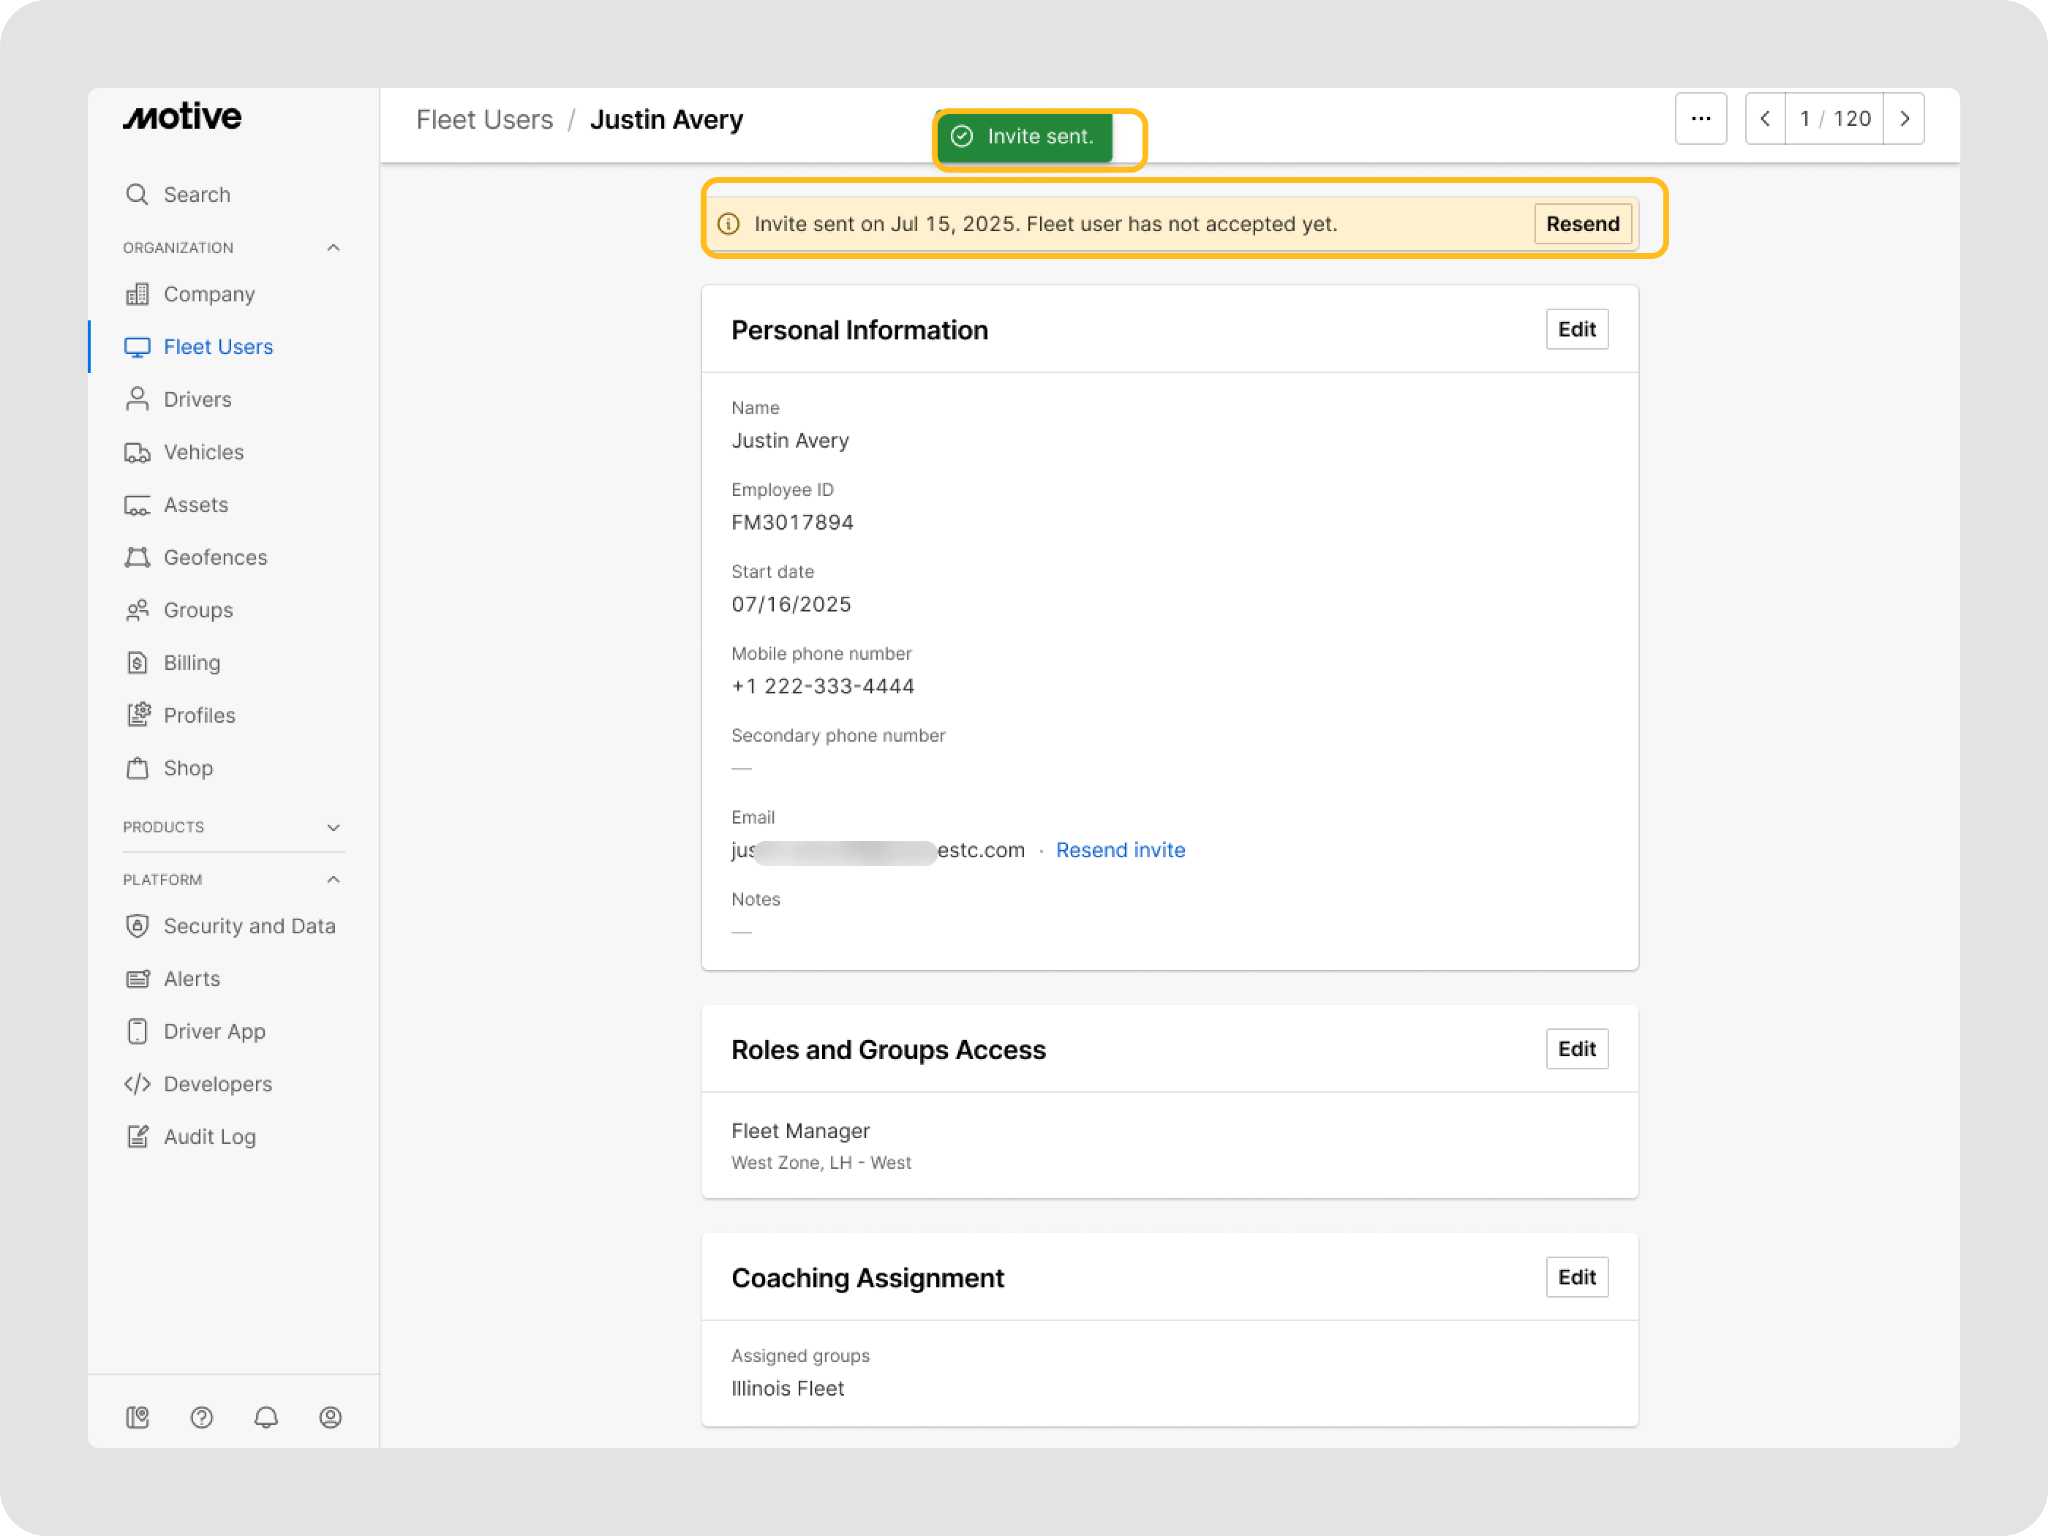
Task: Go to previous fleet user arrow
Action: [1765, 119]
